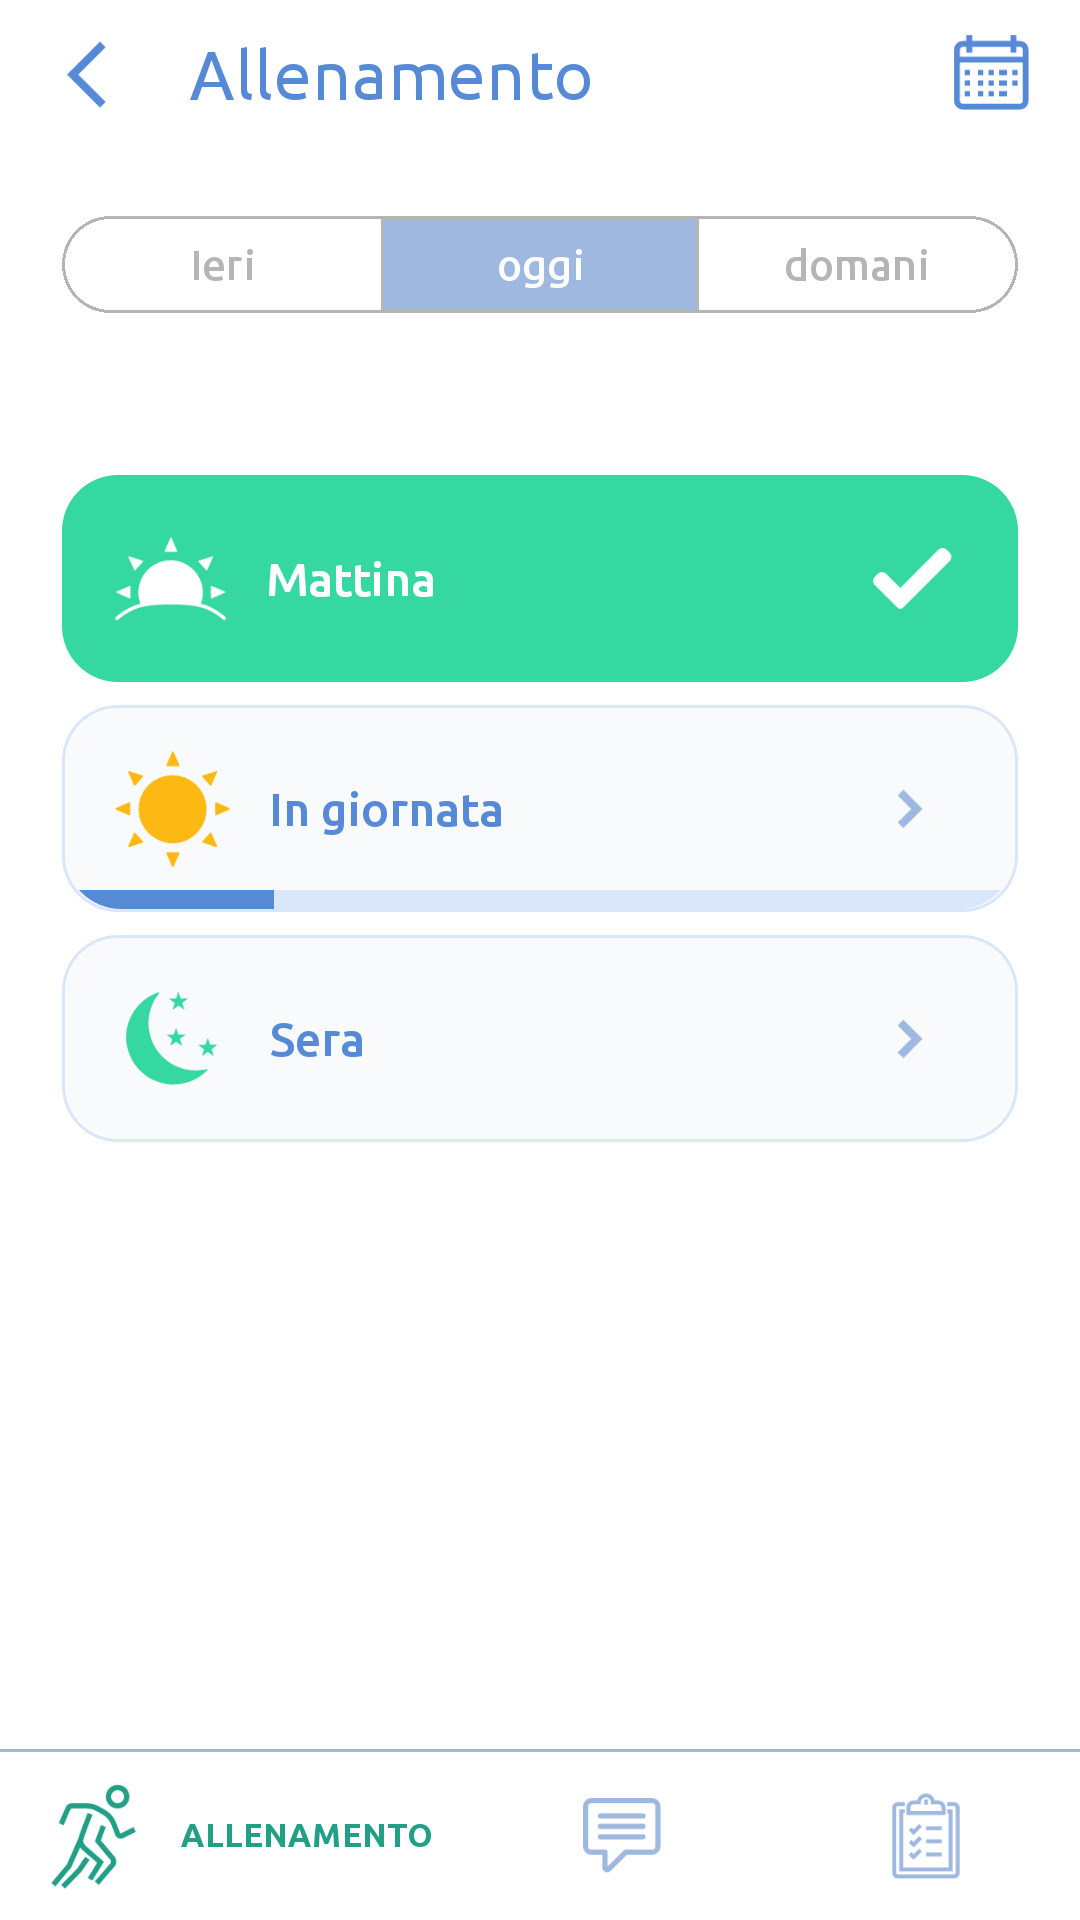Select the Ieri segment
Viewport: 1080px width, 1920px height.
[223, 265]
